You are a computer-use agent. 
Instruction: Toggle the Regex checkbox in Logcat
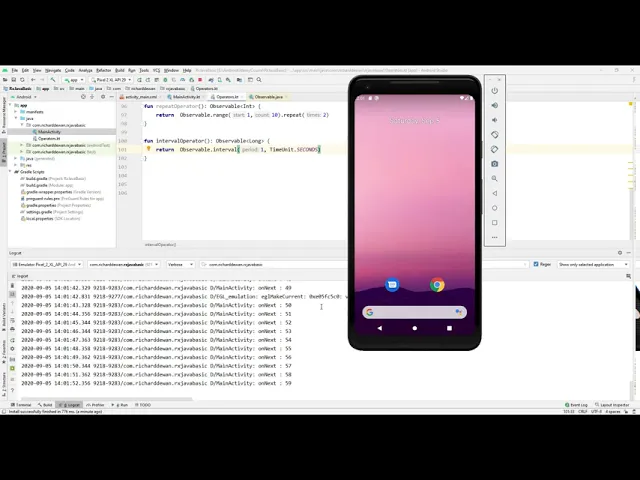(x=536, y=264)
